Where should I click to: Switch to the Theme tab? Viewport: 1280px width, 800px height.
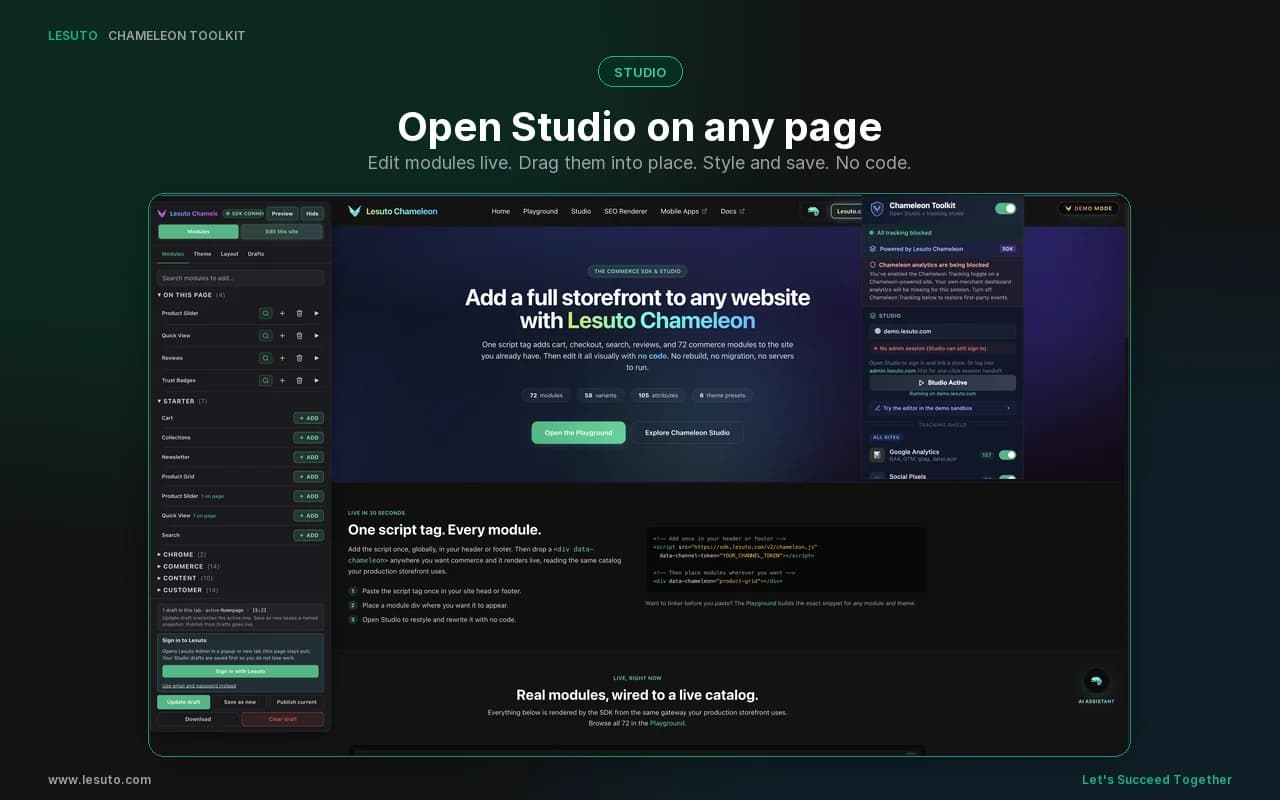click(x=202, y=254)
